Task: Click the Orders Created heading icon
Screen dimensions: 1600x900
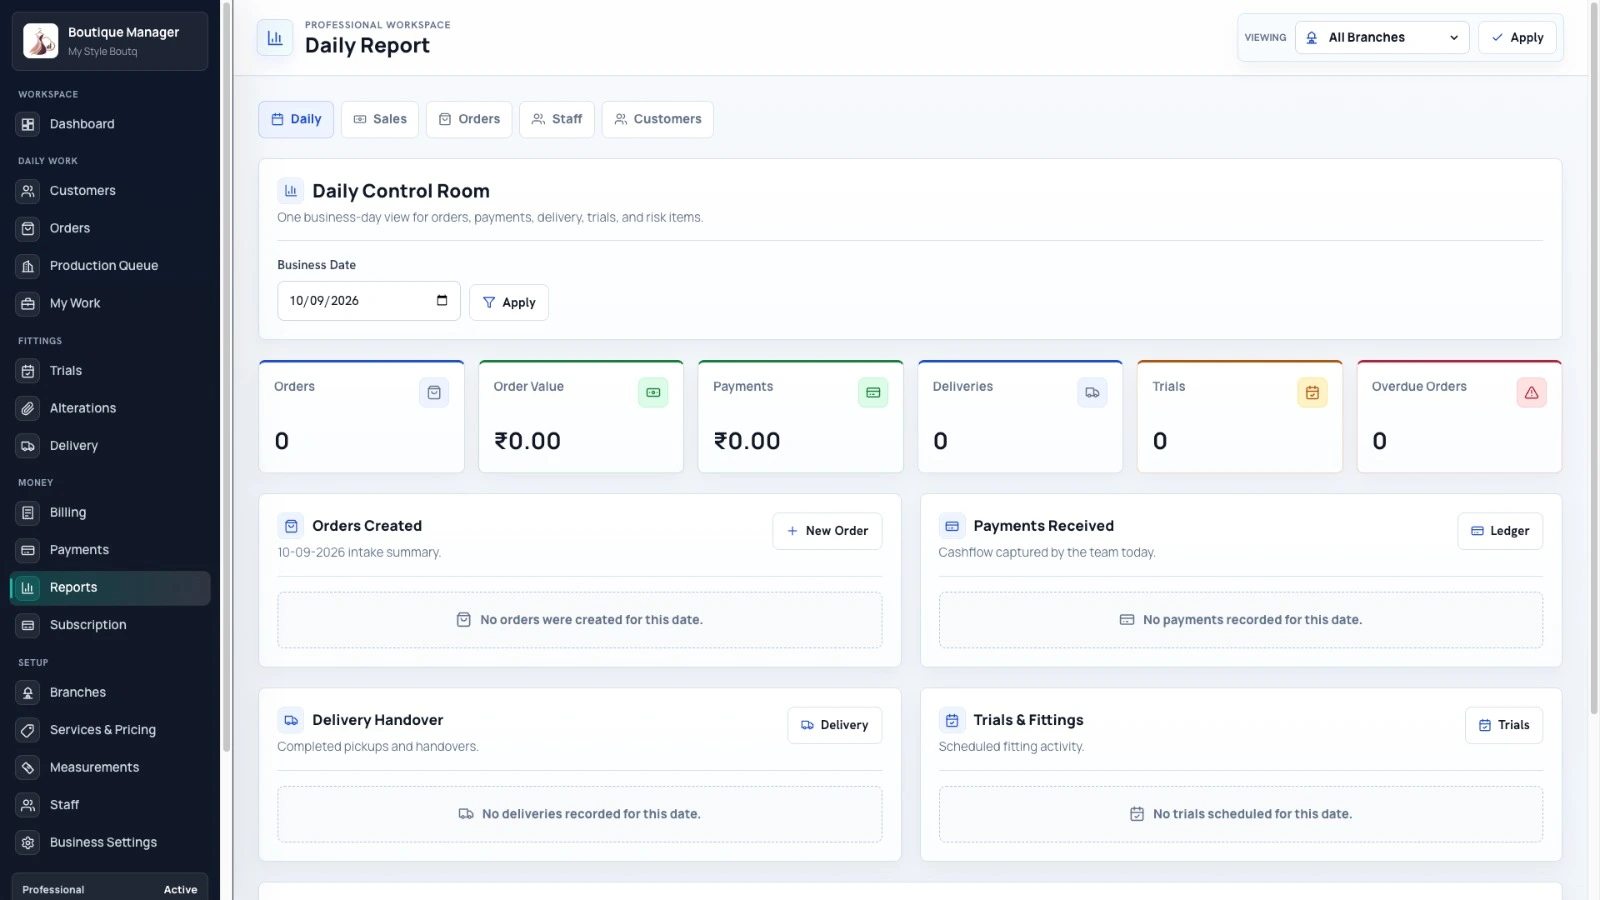Action: (x=291, y=526)
